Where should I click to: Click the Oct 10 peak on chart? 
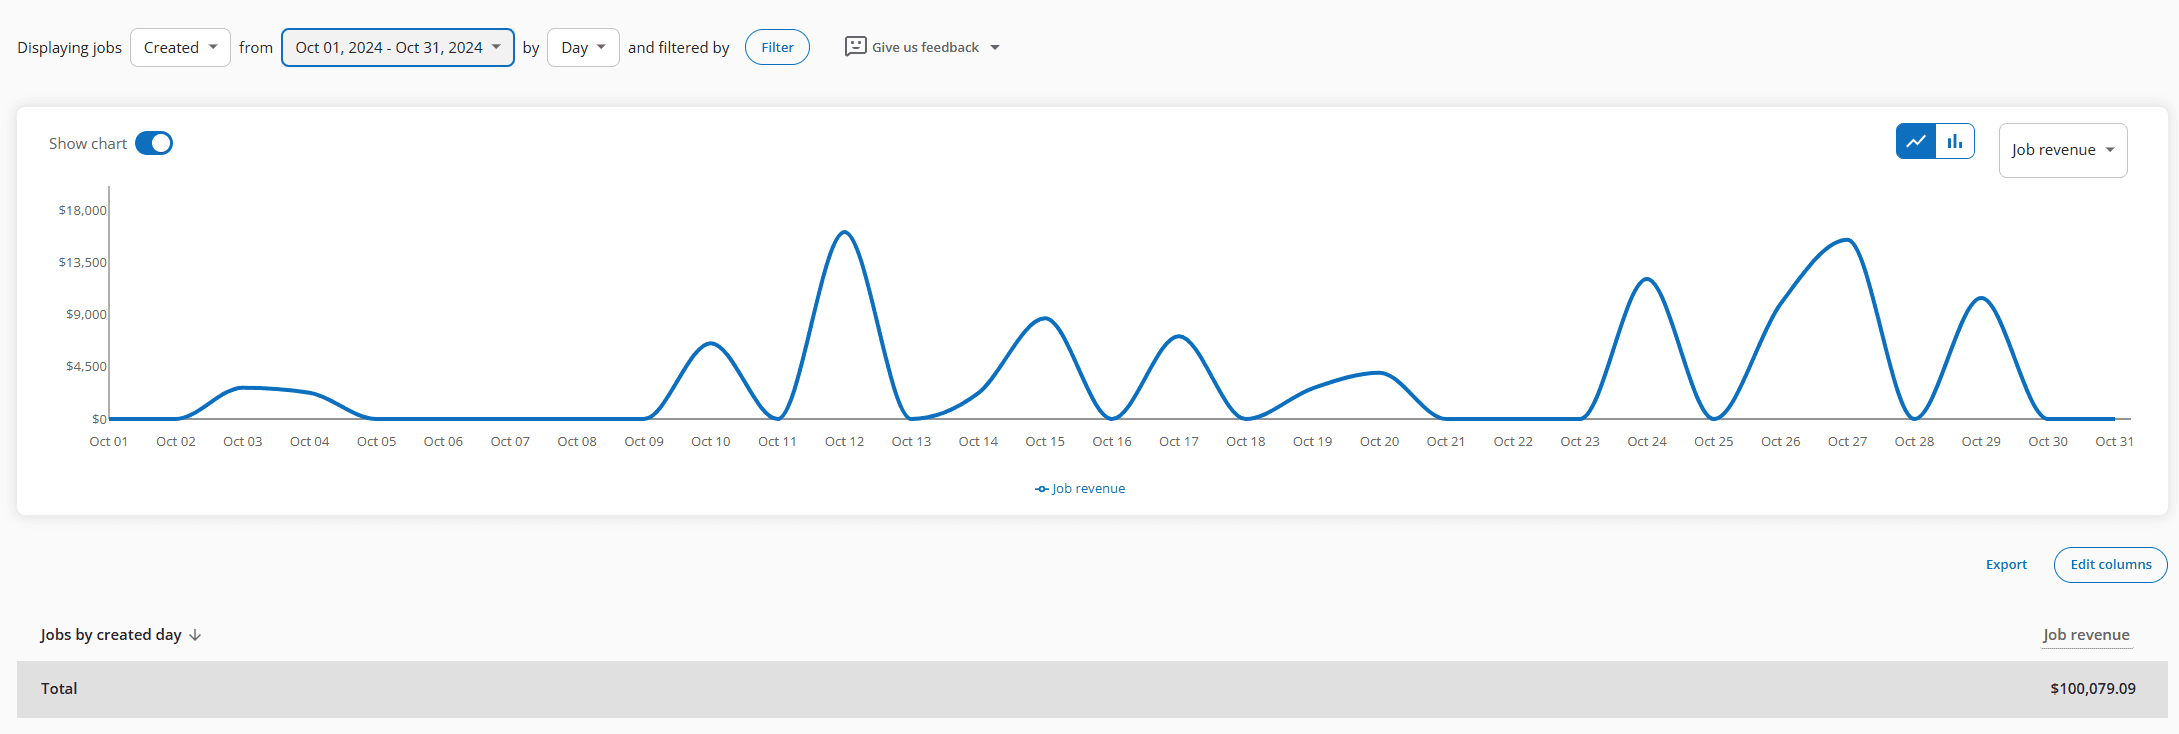coord(711,343)
